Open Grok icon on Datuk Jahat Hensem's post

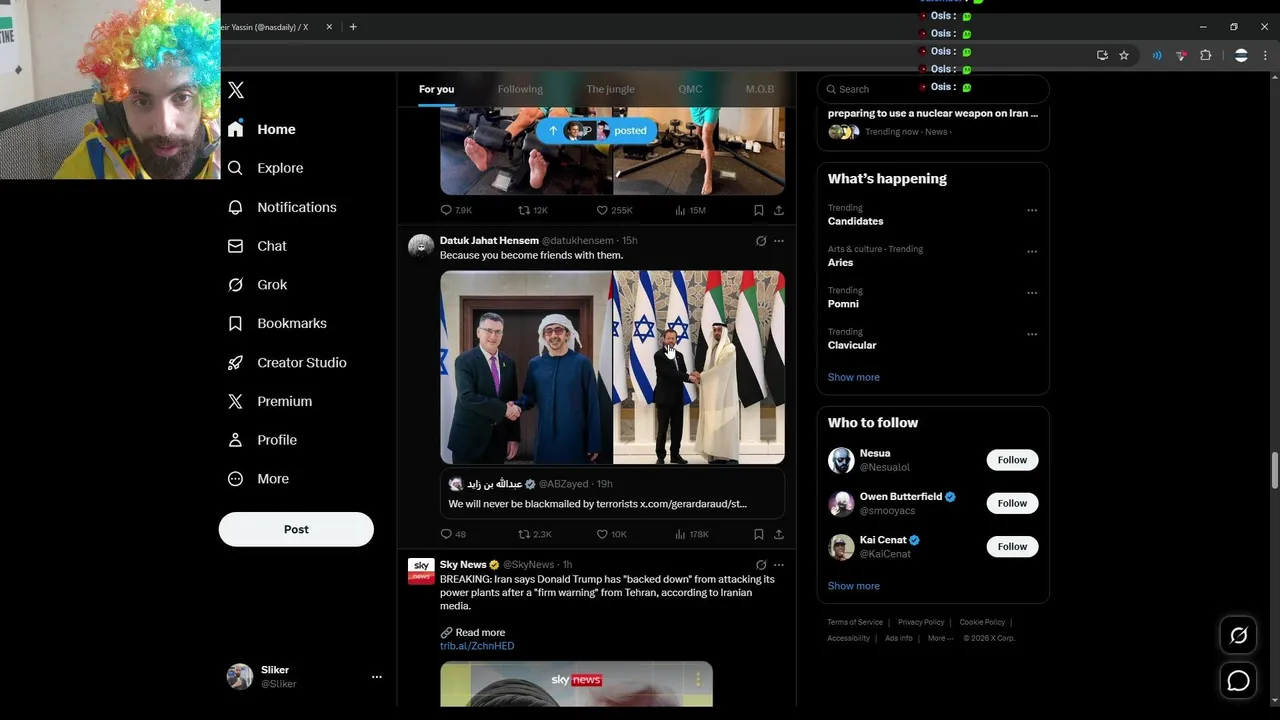(761, 241)
